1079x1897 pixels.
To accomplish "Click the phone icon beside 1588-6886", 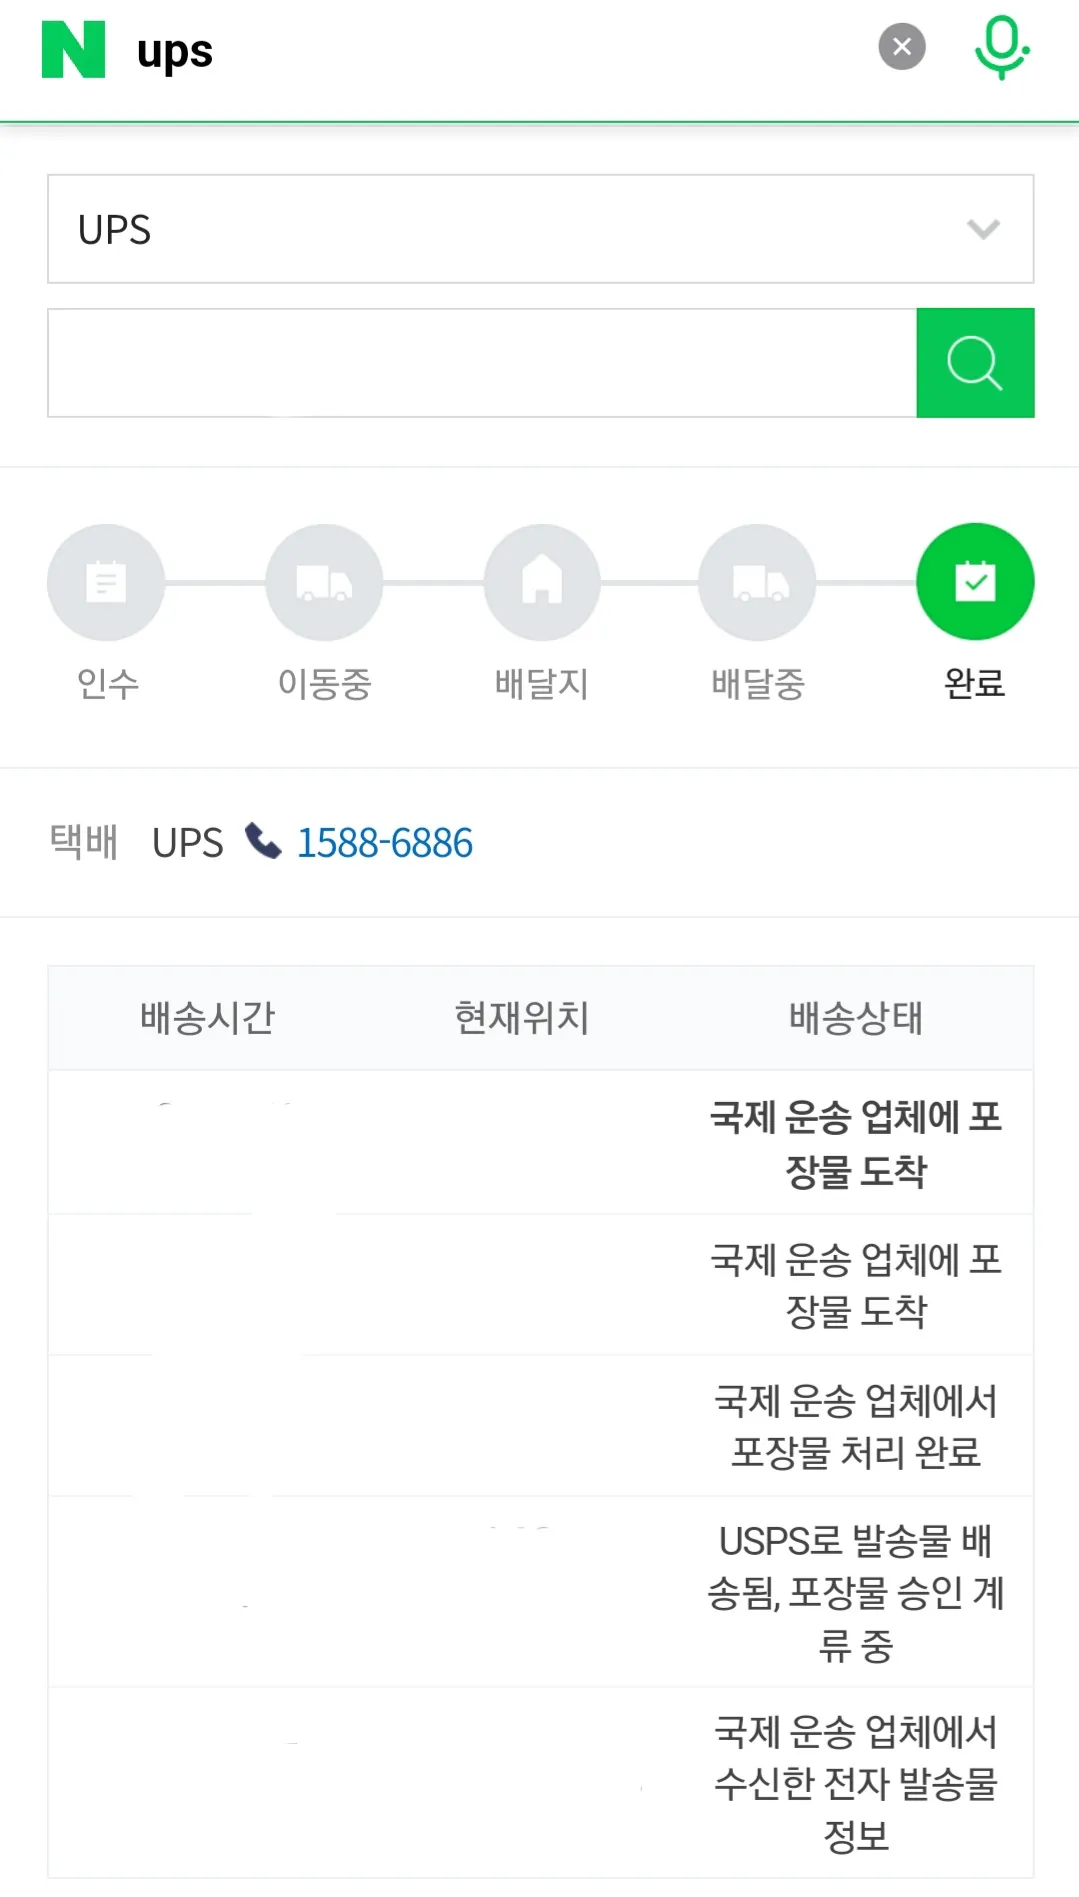I will click(262, 842).
